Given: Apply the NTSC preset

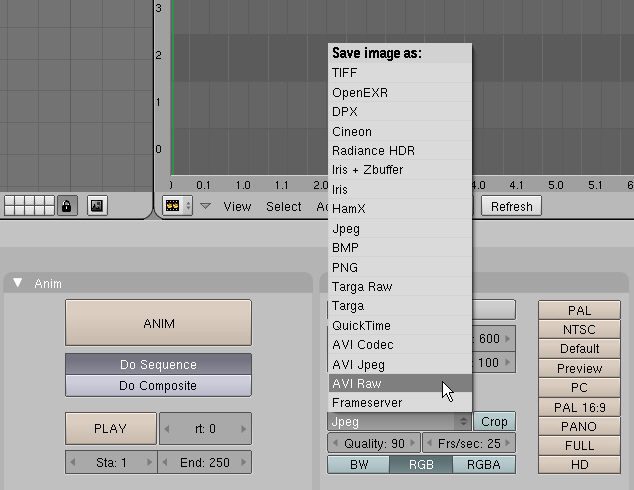Looking at the screenshot, I should (x=579, y=329).
